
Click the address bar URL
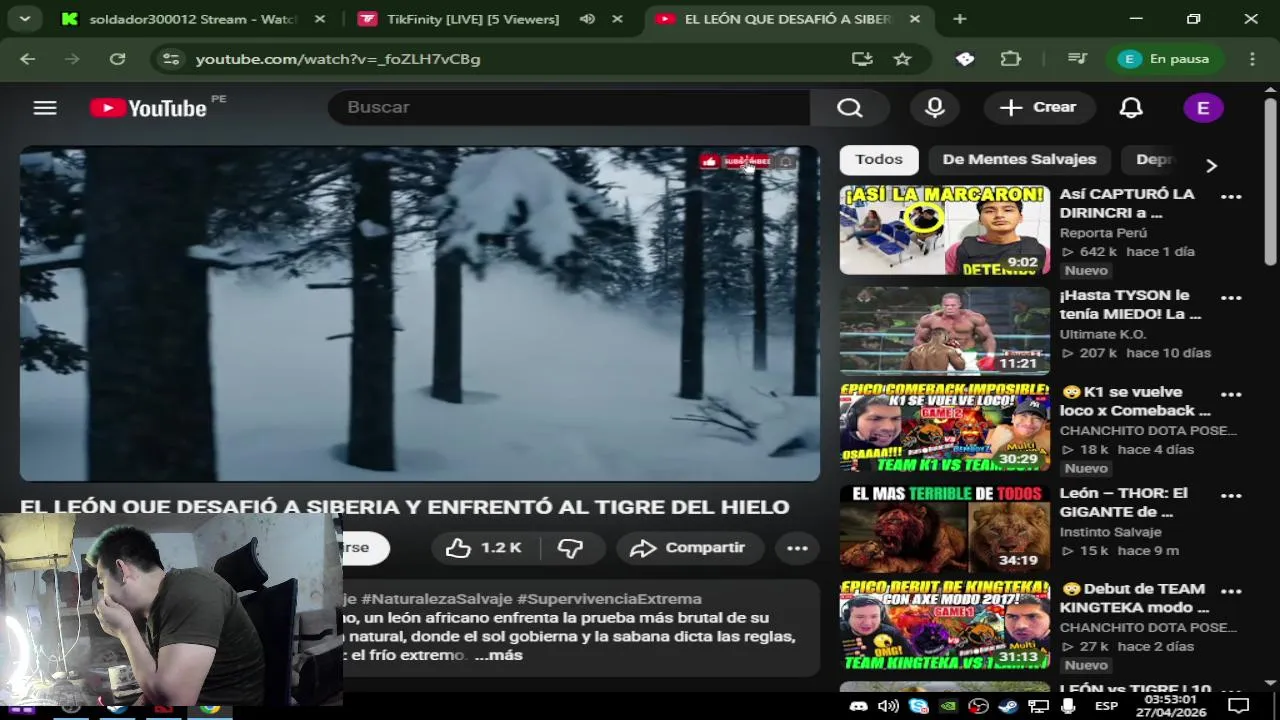tap(338, 59)
